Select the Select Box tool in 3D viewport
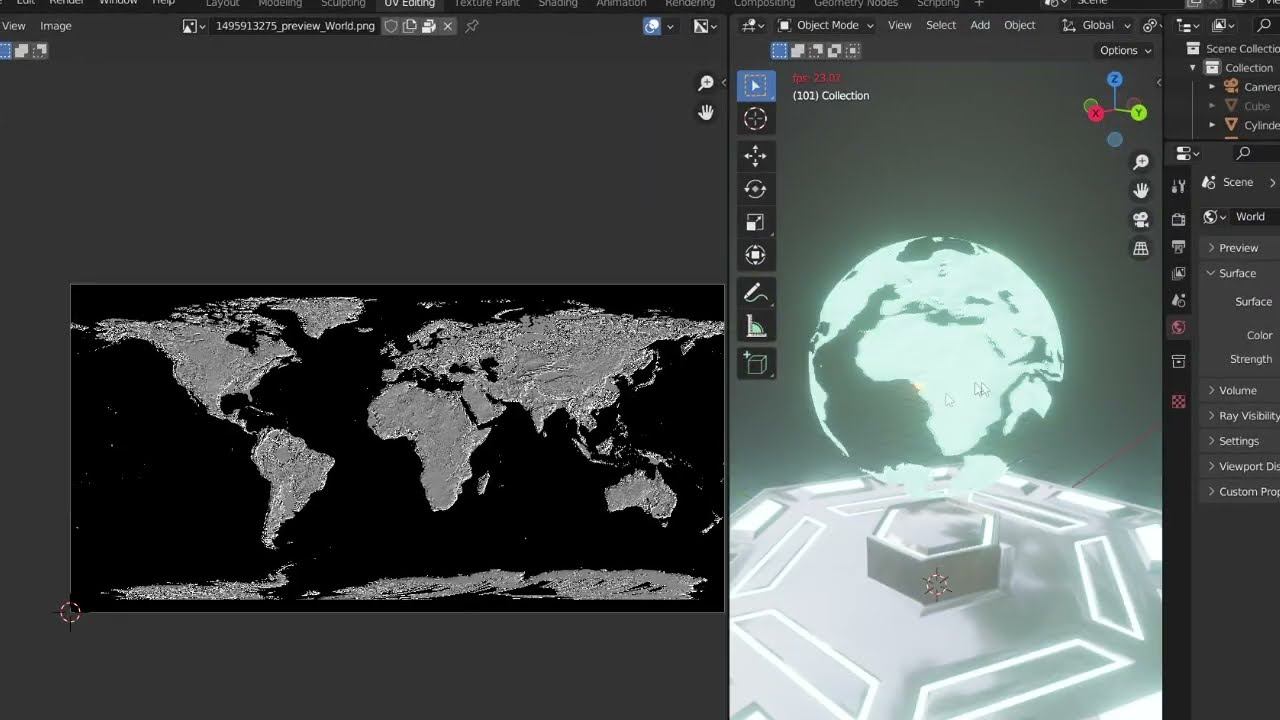The image size is (1280, 720). pos(755,86)
